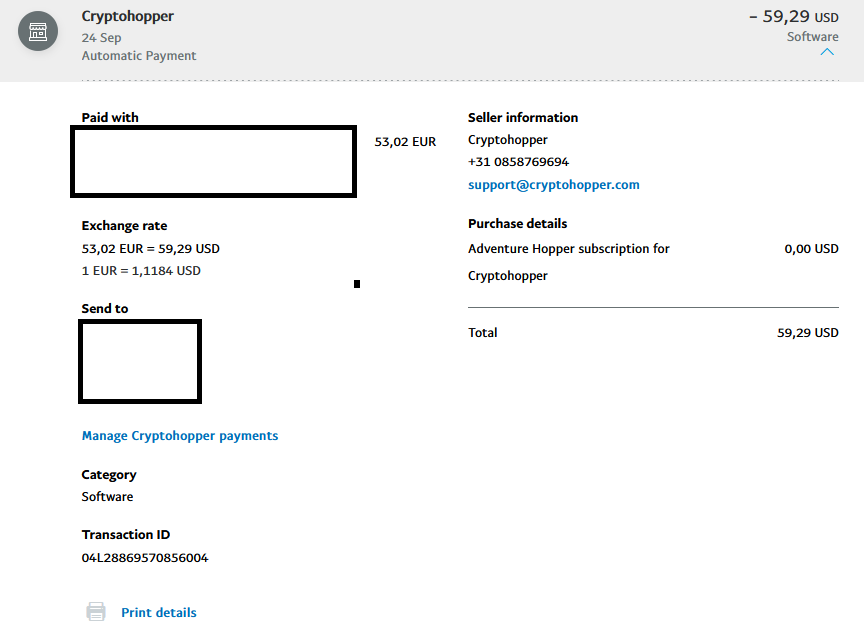
Task: Collapse the transaction details with the chevron
Action: (827, 52)
